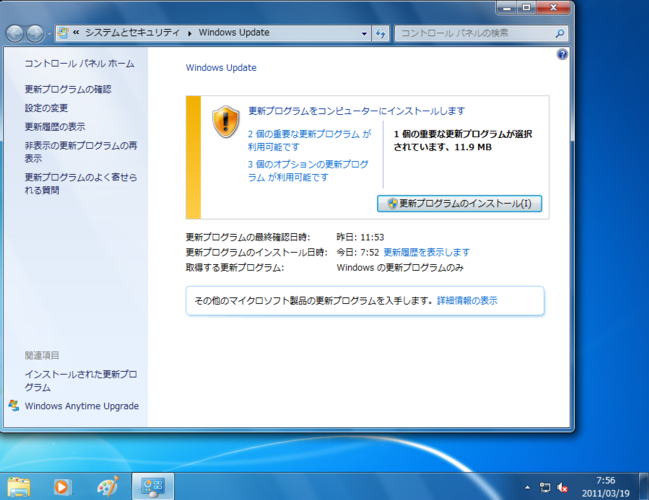
Task: Open the address bar history dropdown
Action: (364, 33)
